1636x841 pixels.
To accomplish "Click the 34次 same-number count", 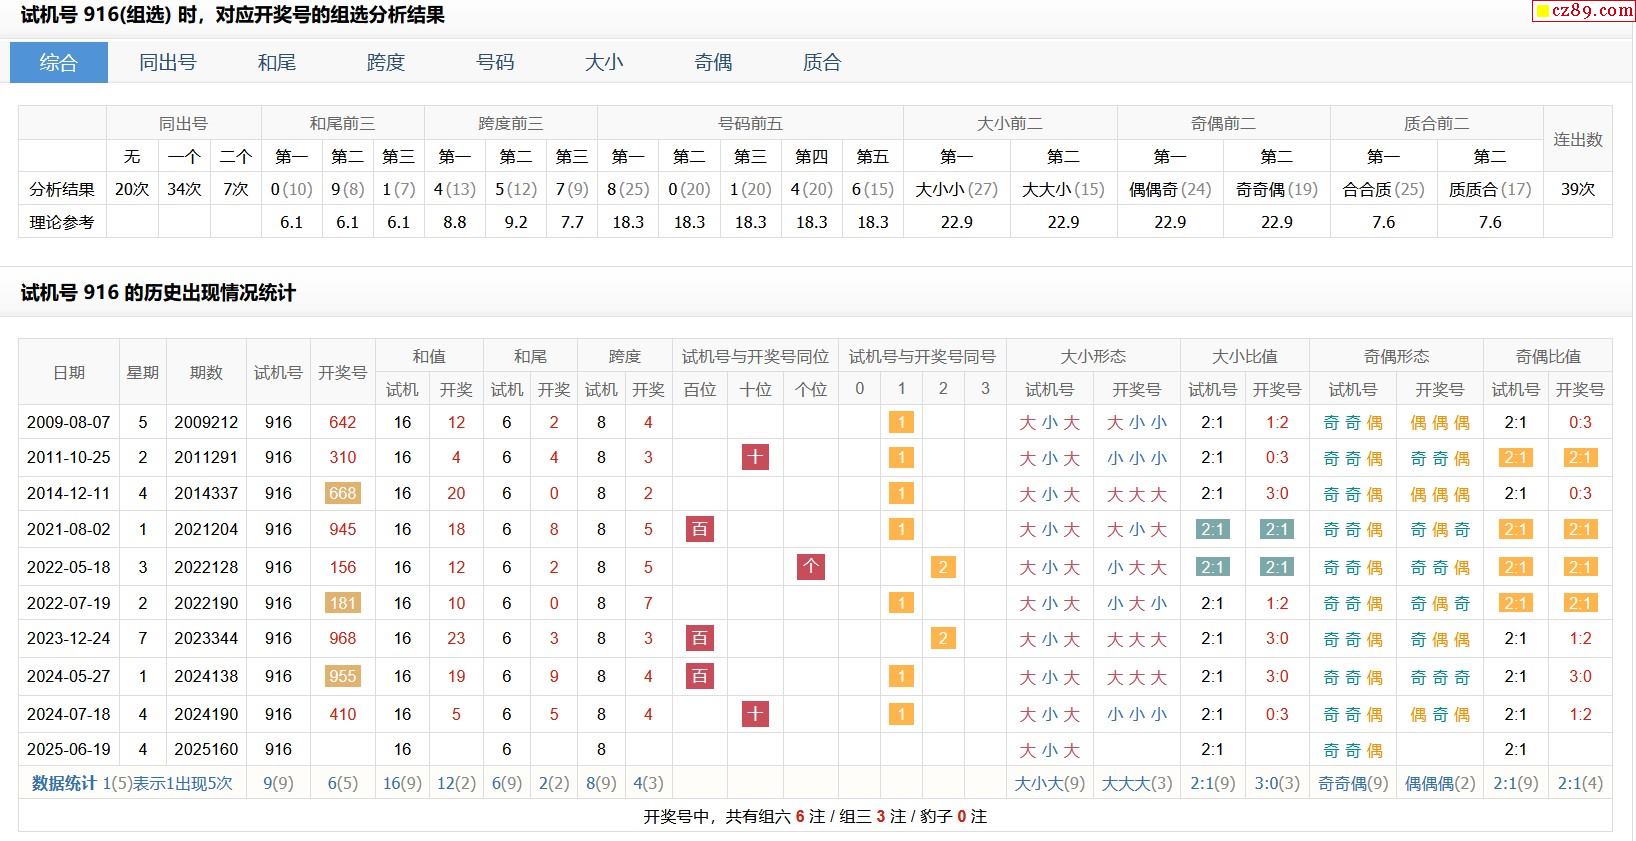I will (184, 189).
